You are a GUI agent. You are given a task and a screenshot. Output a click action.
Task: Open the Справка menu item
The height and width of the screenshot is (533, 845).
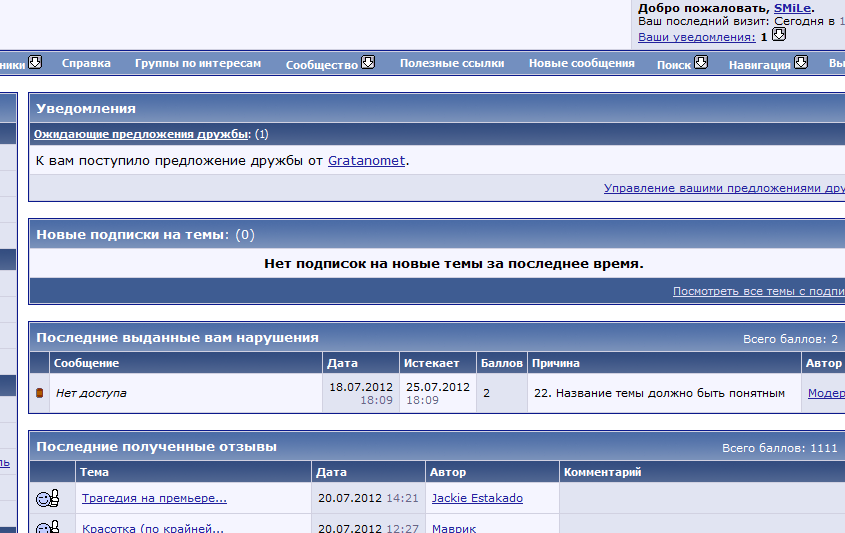pos(86,64)
